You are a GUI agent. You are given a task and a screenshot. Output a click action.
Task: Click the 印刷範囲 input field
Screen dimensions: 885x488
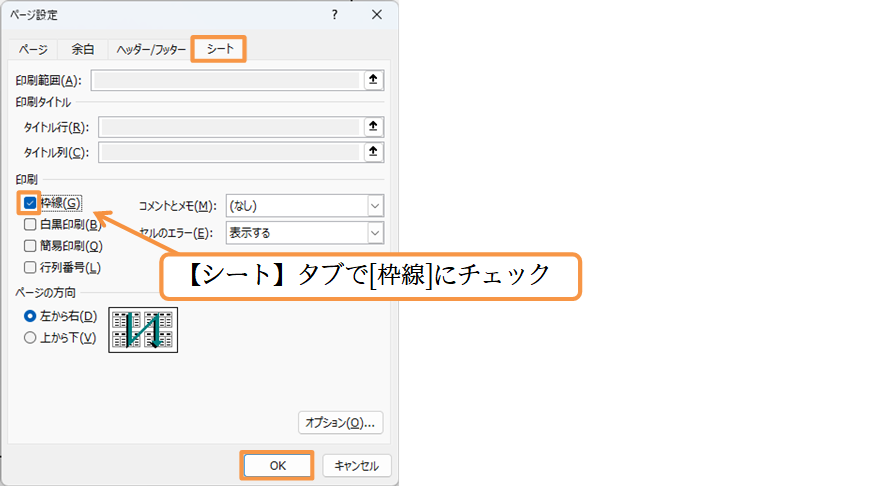(x=226, y=80)
